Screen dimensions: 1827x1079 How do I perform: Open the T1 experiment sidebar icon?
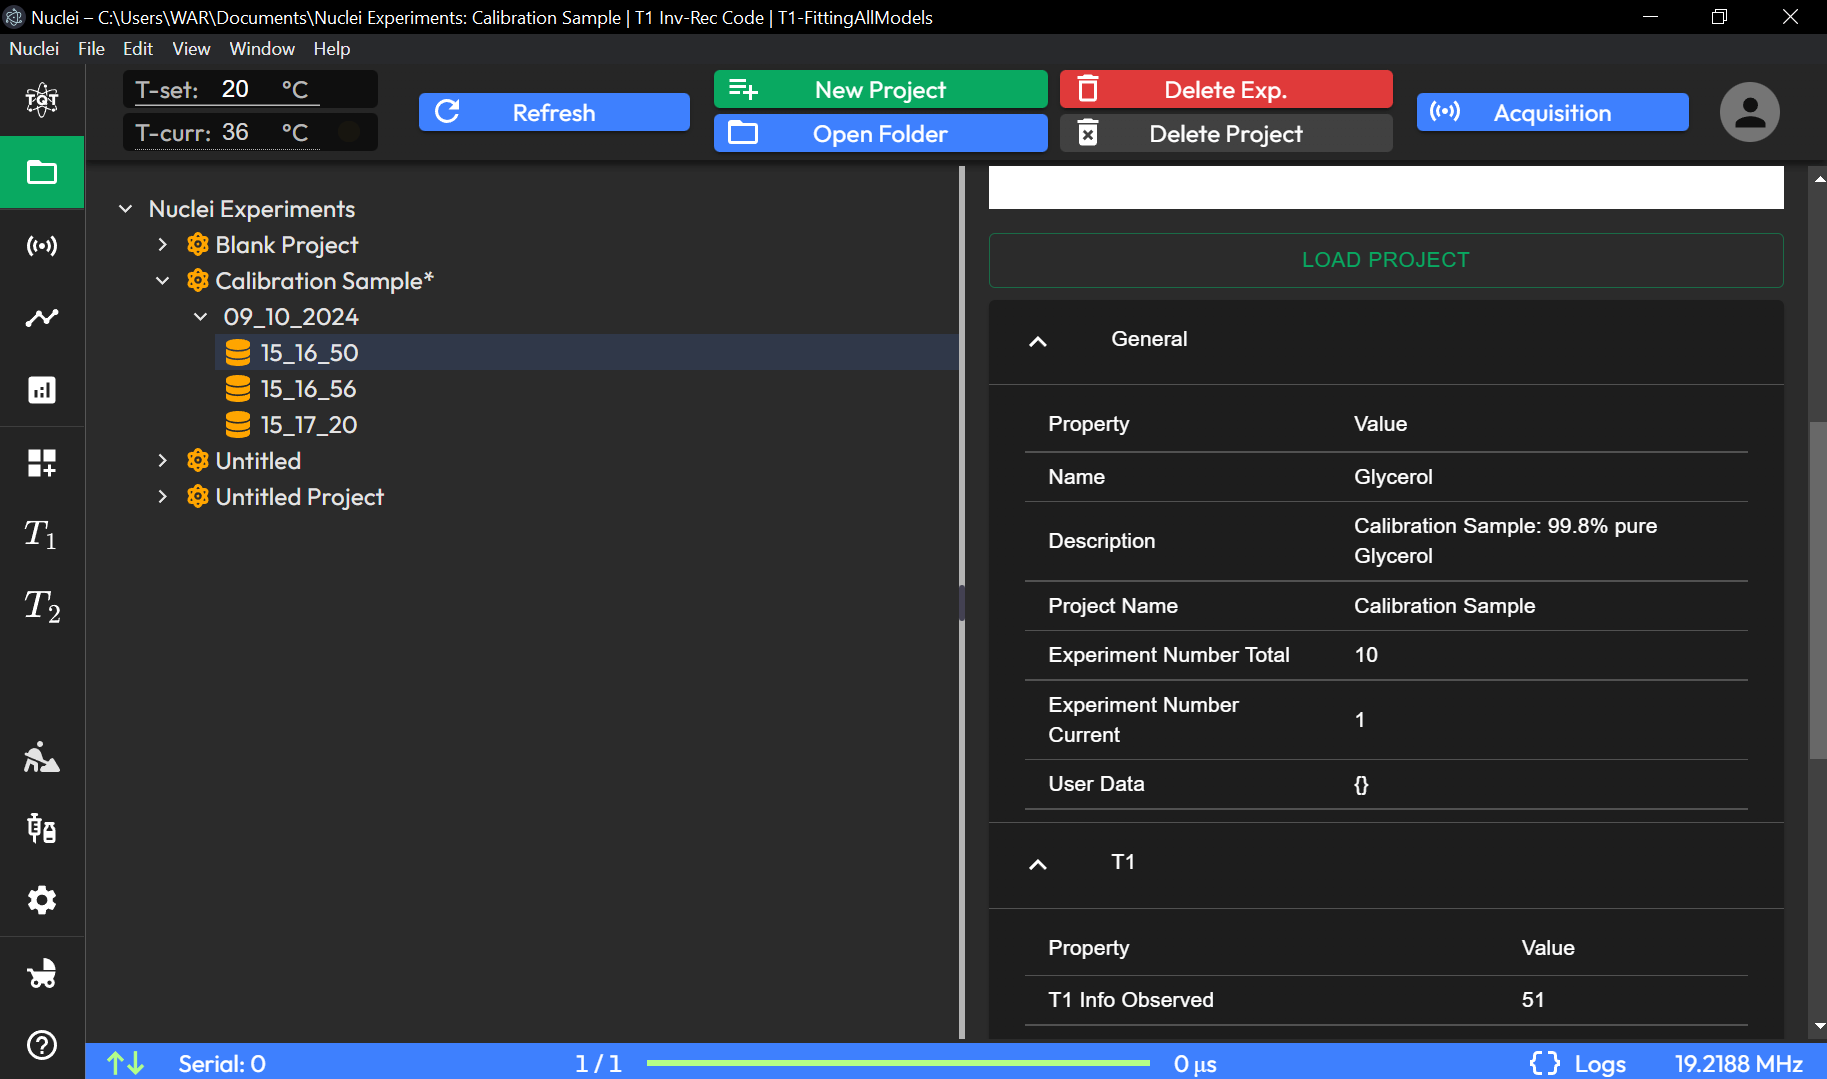point(42,534)
